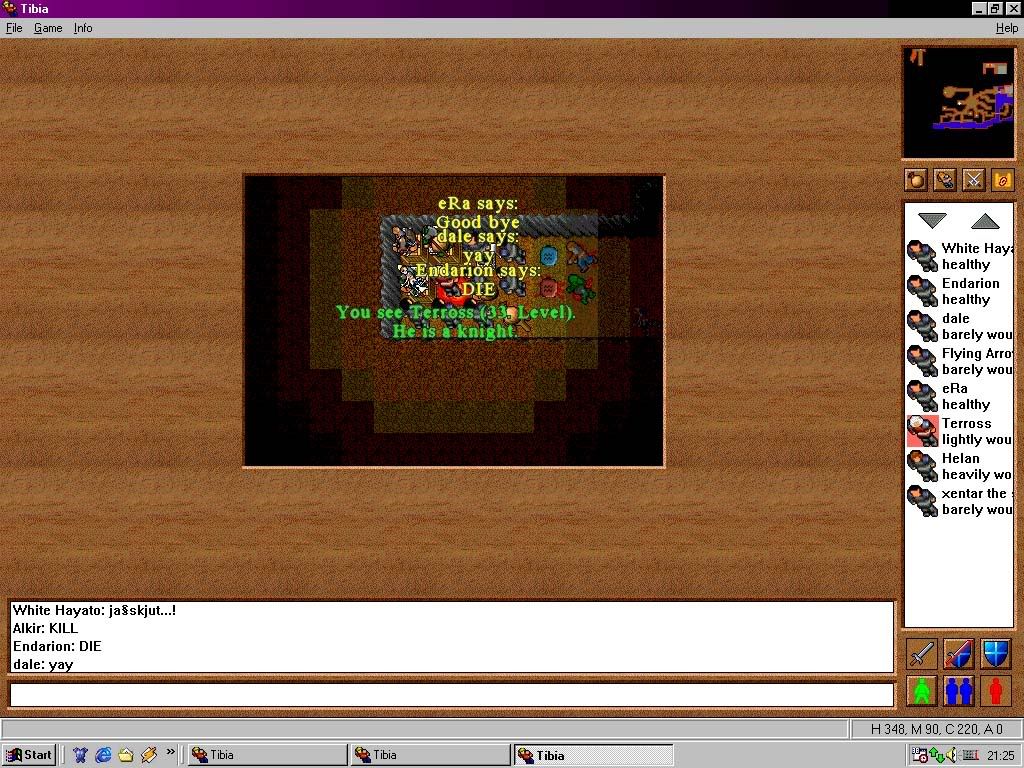
Task: Click the task scheduler tray icon
Action: (920, 756)
